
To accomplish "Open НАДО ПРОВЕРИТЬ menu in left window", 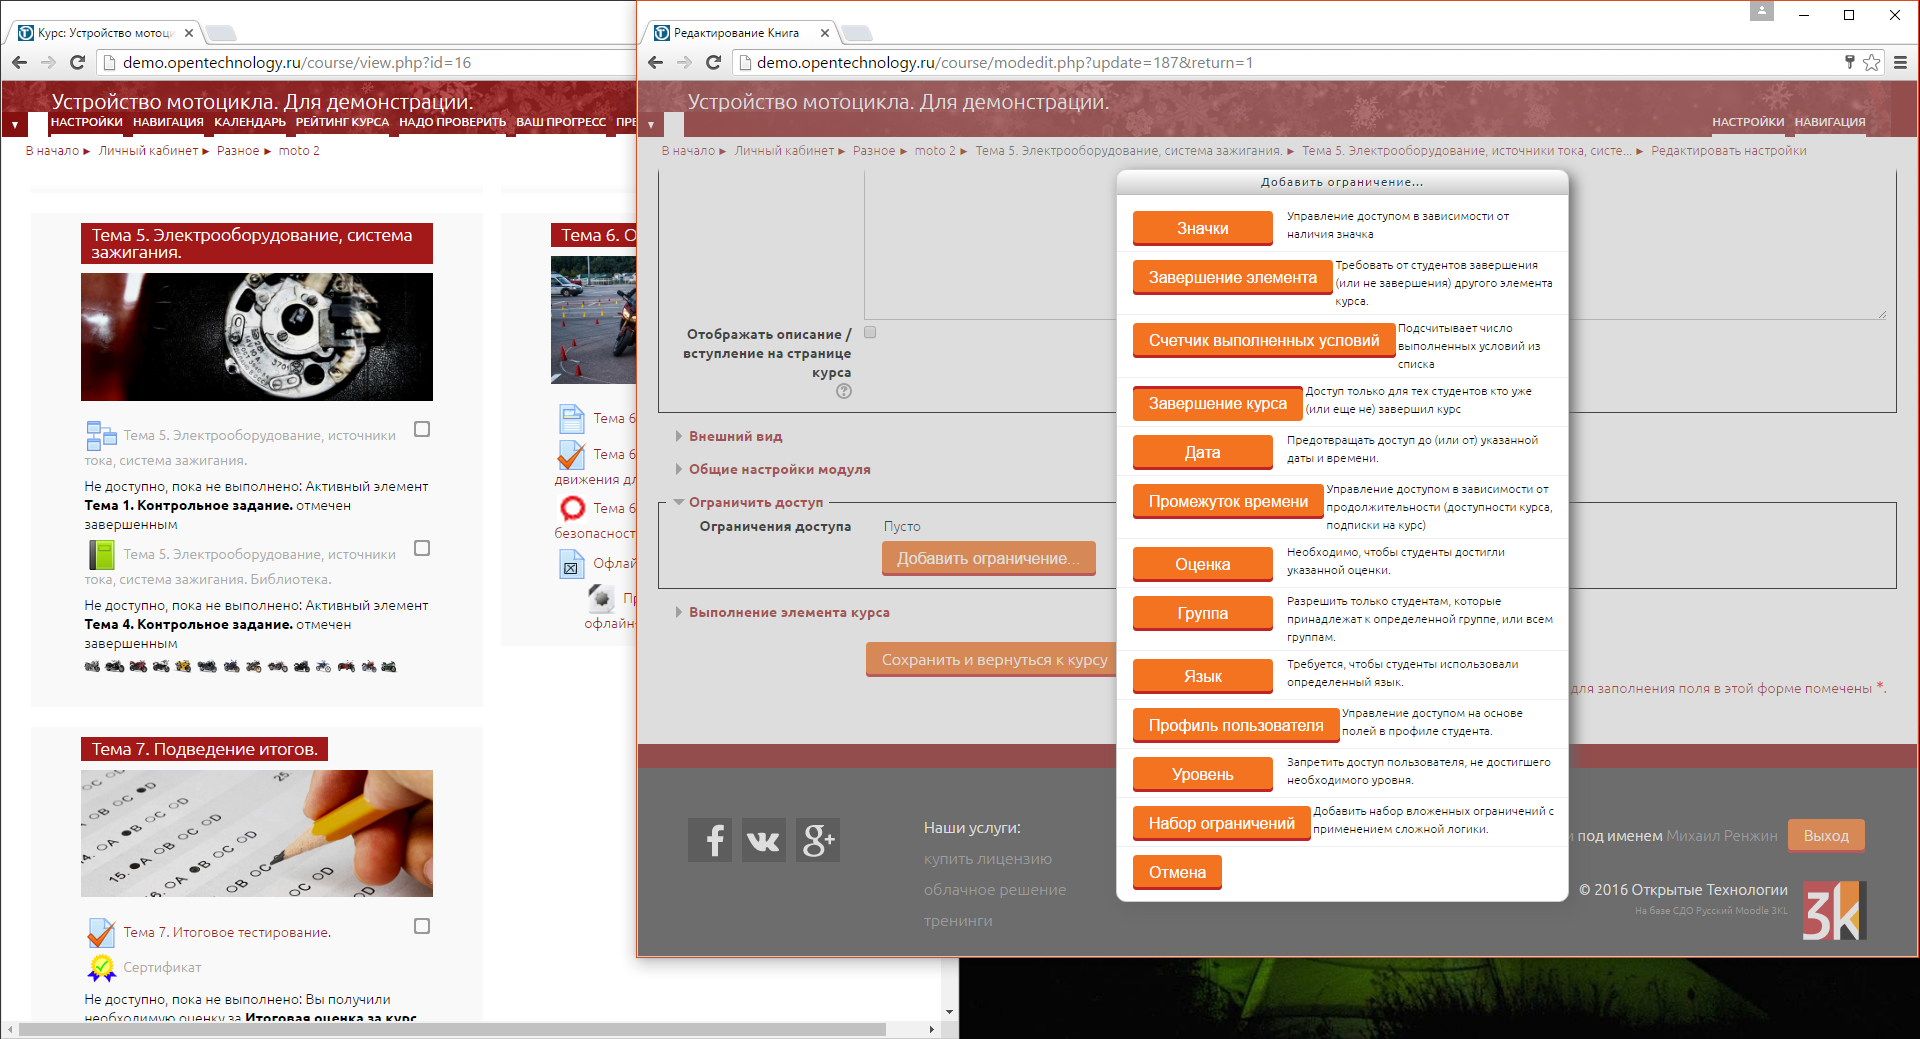I will tap(453, 122).
